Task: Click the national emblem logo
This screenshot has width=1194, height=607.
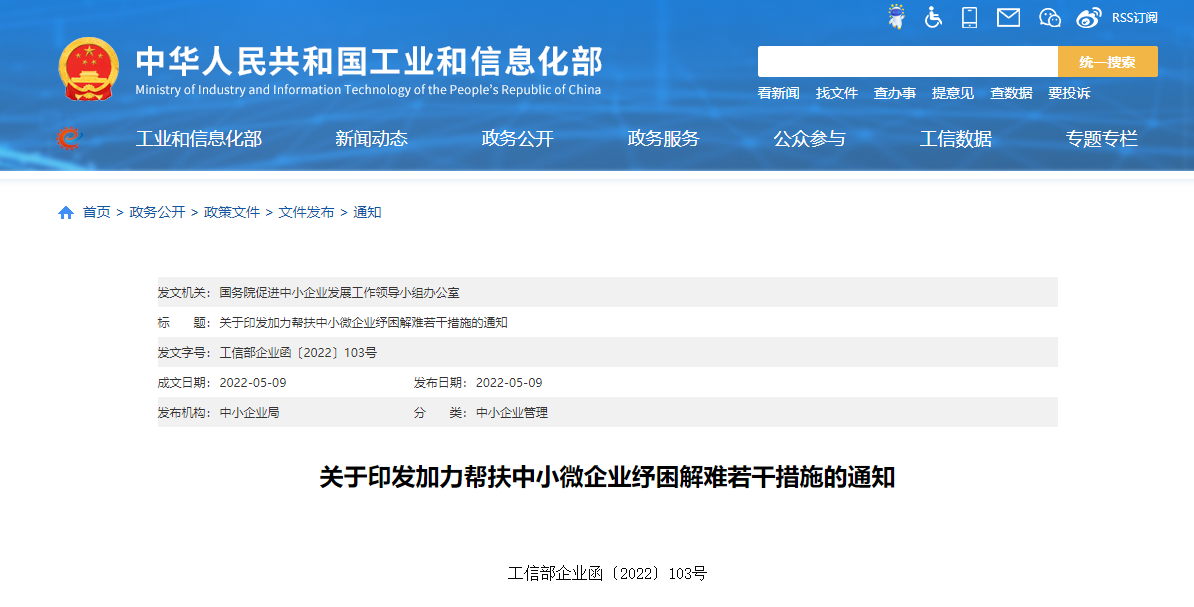Action: coord(88,69)
